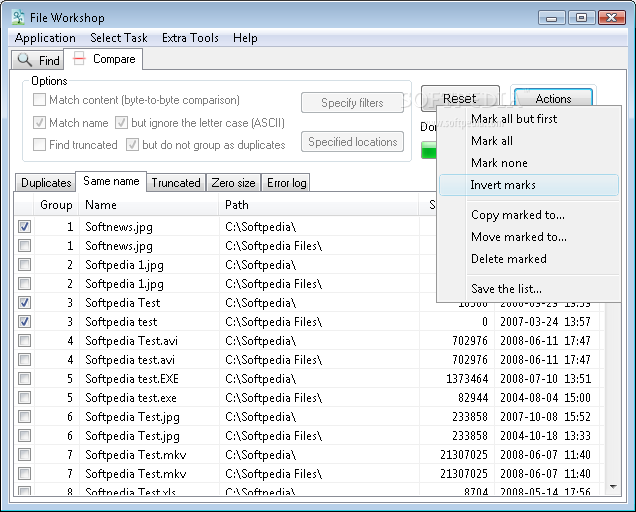Click the Reset button
The width and height of the screenshot is (636, 512).
click(x=460, y=98)
